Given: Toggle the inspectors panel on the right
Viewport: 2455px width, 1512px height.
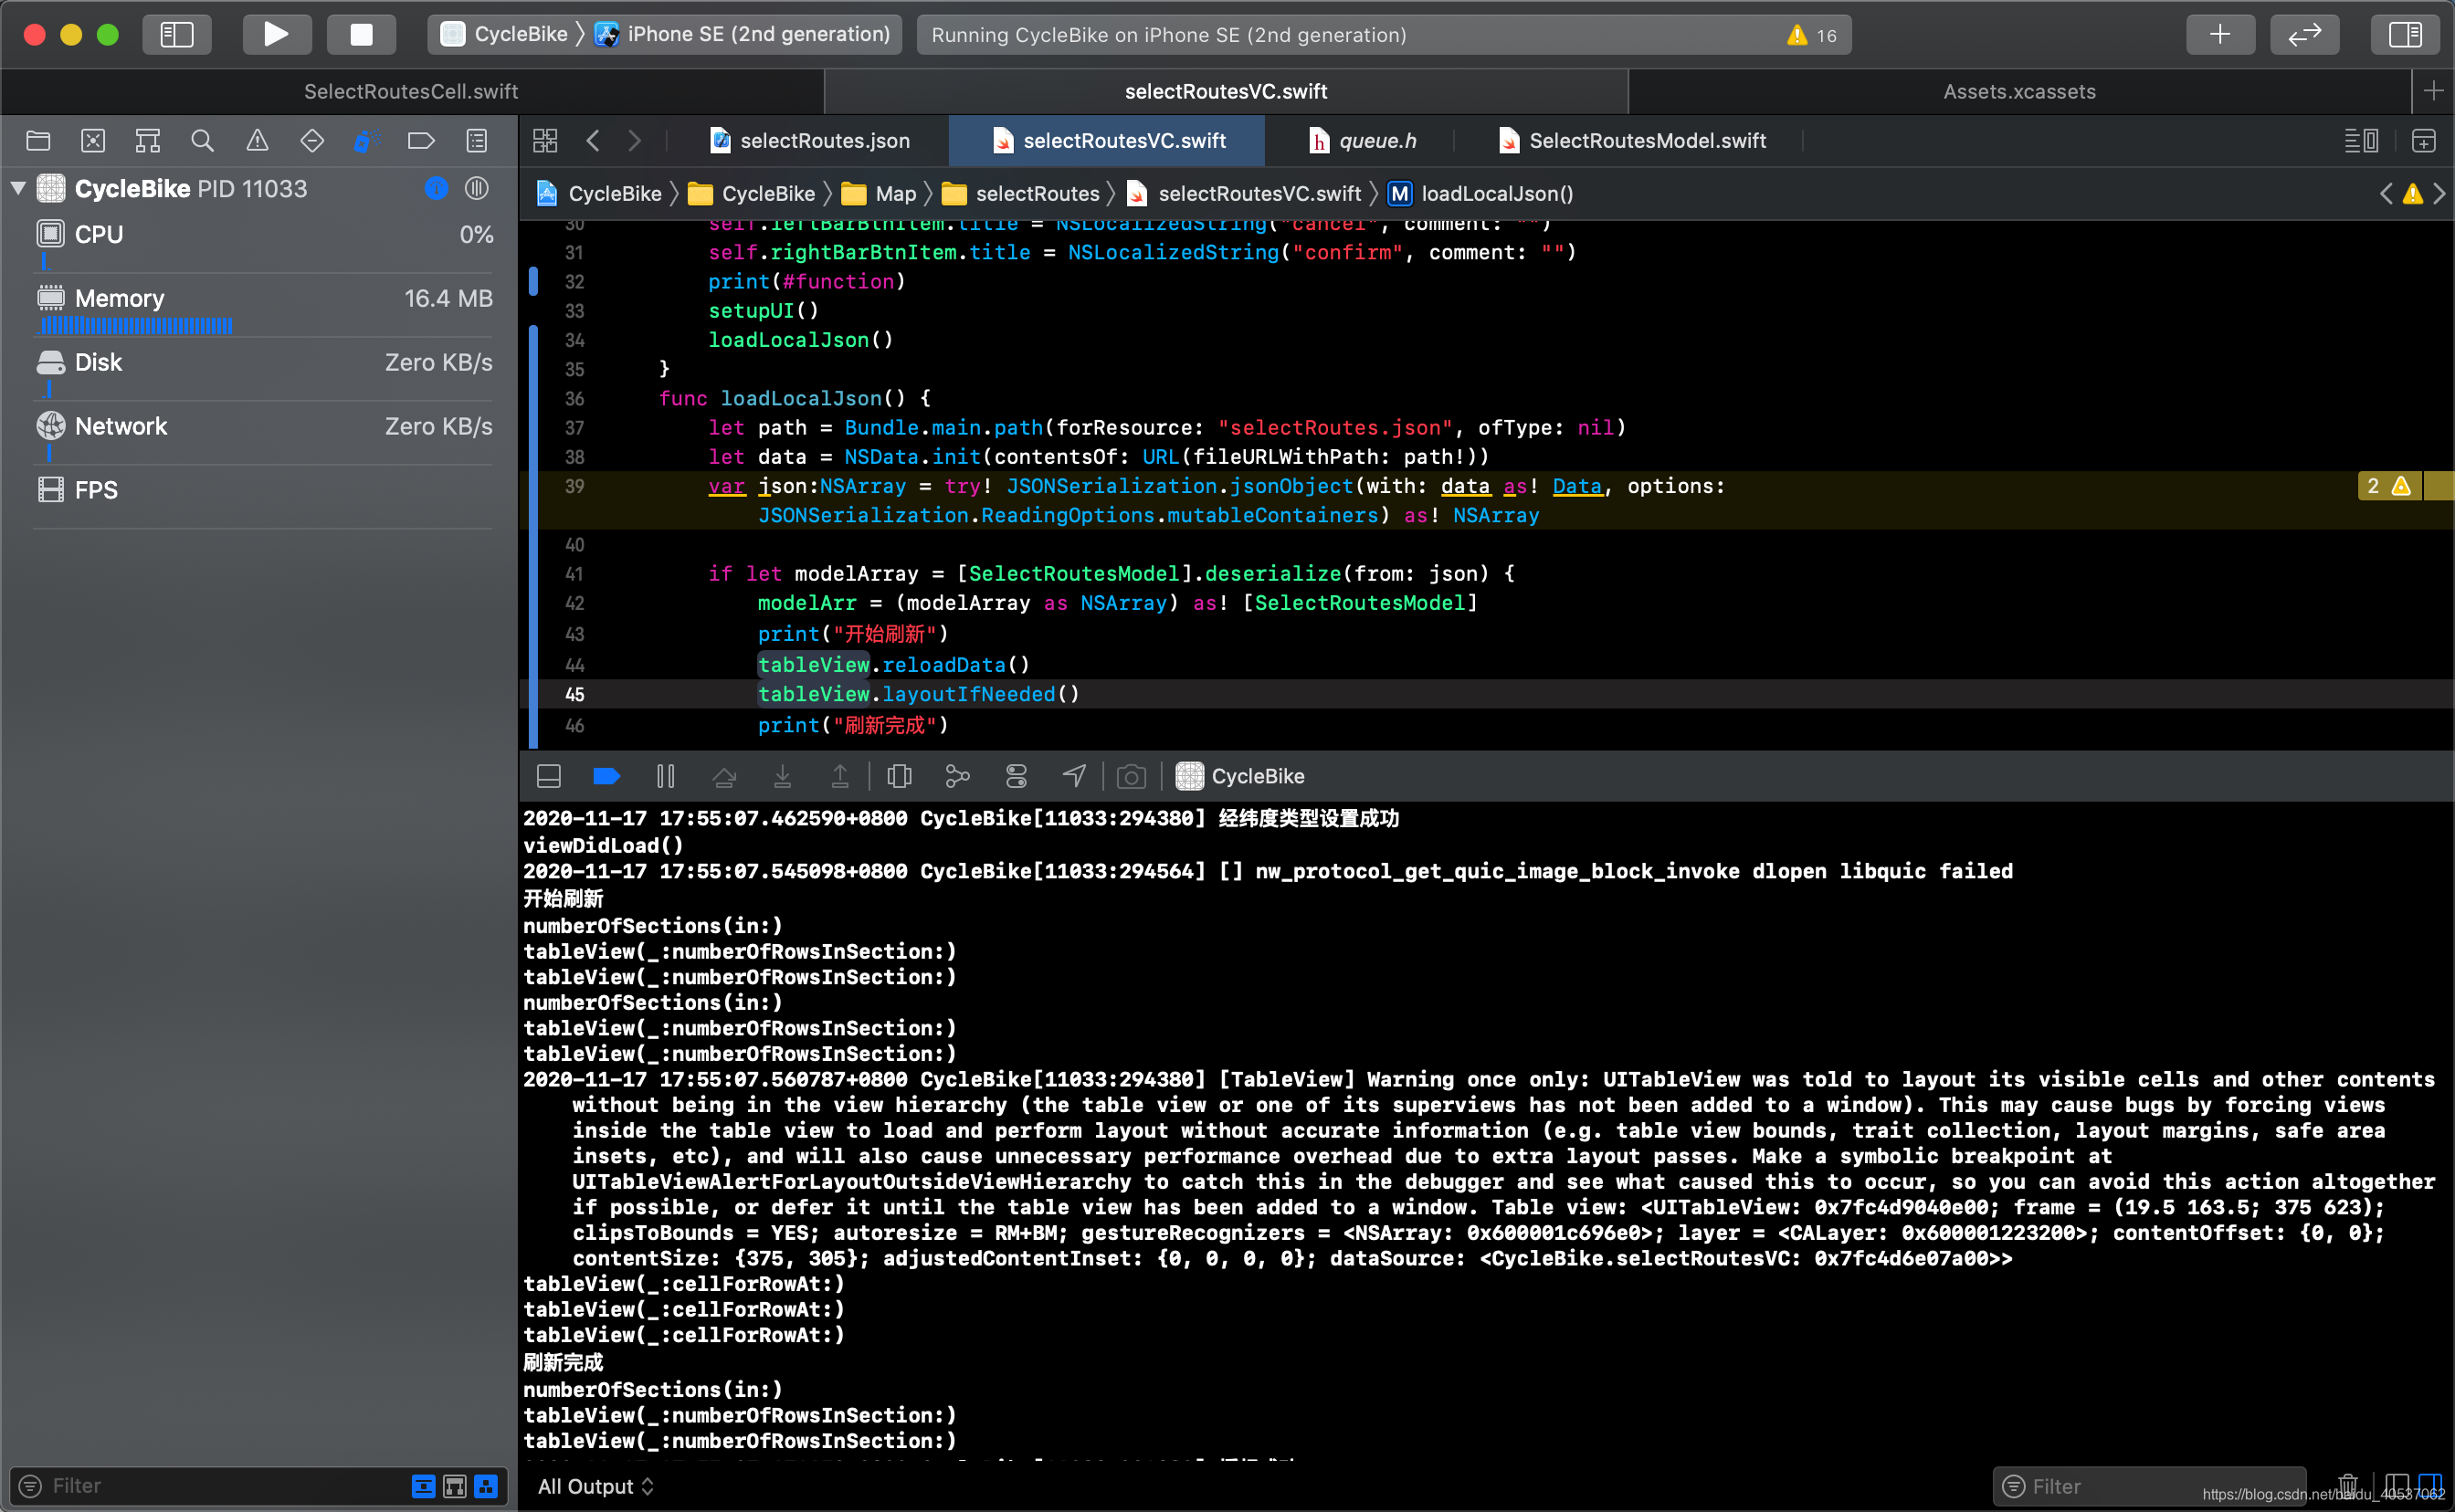Looking at the screenshot, I should (2404, 34).
